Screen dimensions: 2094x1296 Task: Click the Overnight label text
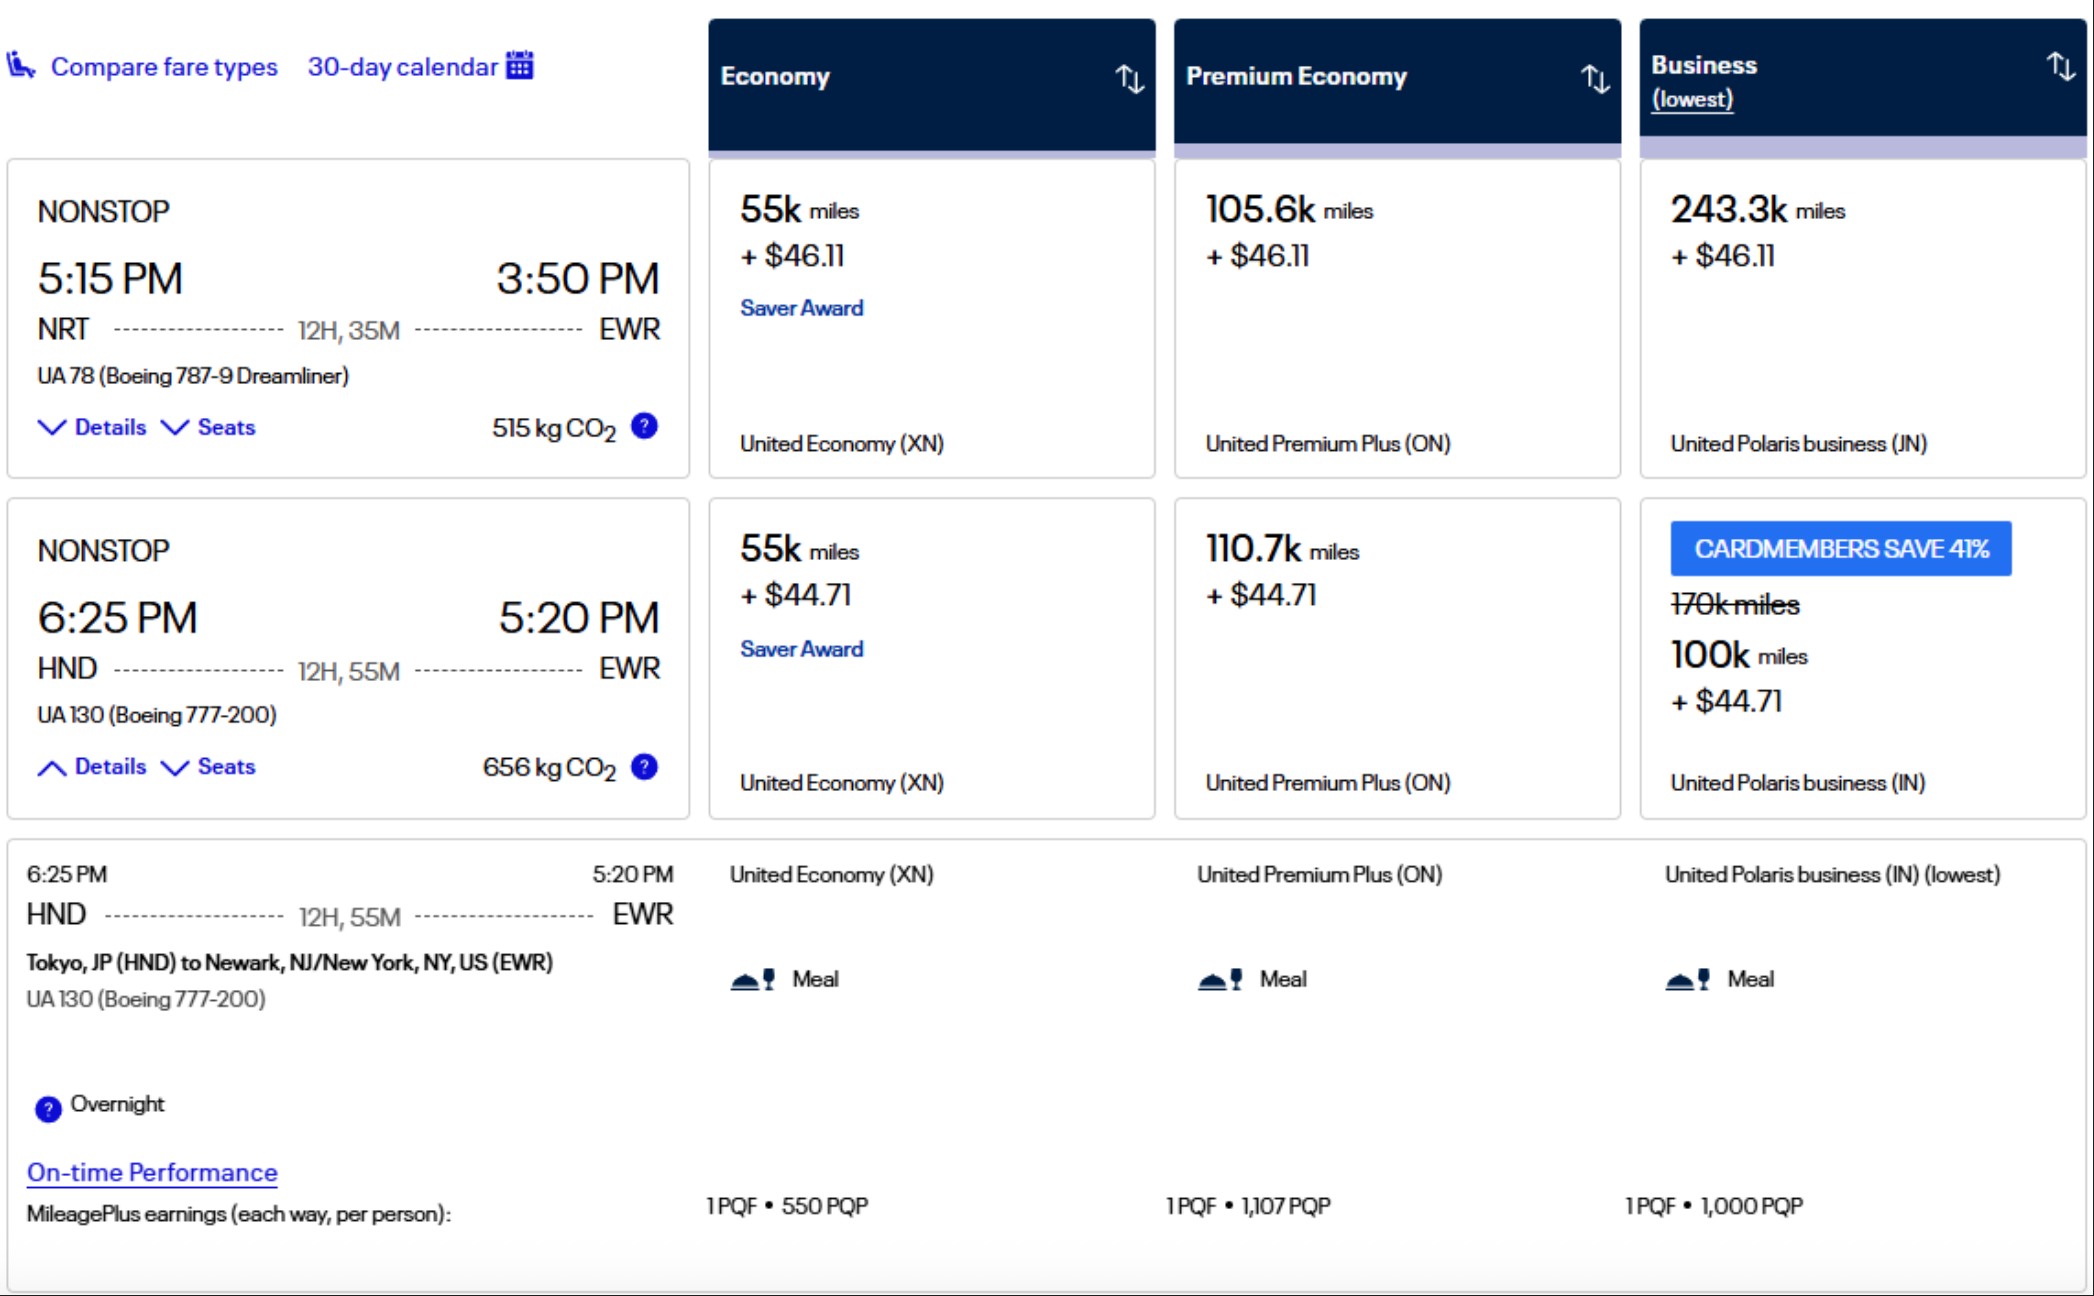coord(117,1104)
